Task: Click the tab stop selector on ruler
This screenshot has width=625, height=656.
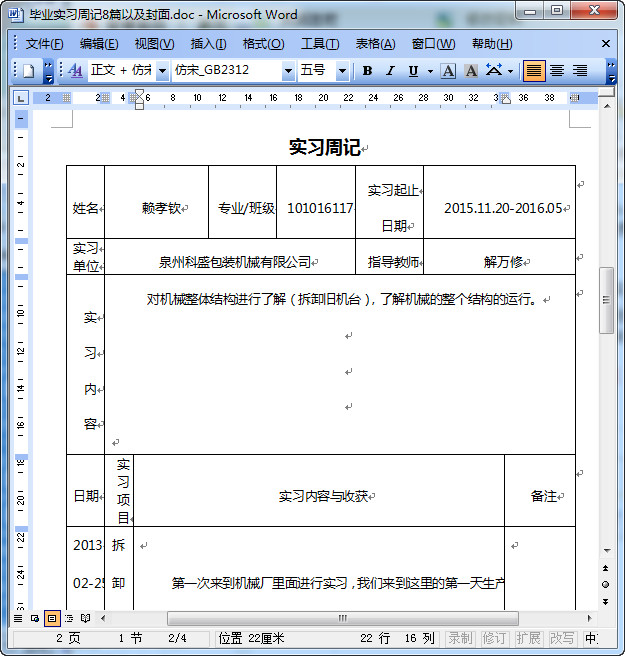Action: click(x=20, y=98)
